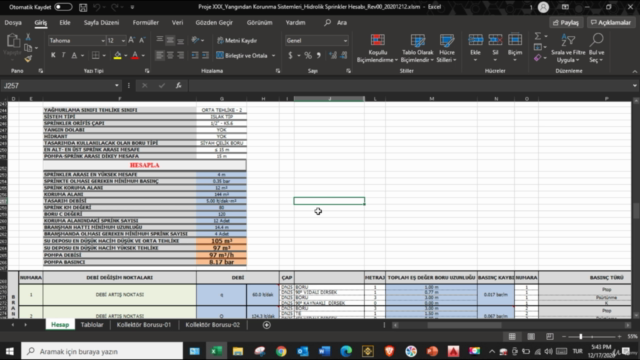Screen dimensions: 640x360
Task: Click Birleştir ve Ortala merge button
Action: [242, 56]
